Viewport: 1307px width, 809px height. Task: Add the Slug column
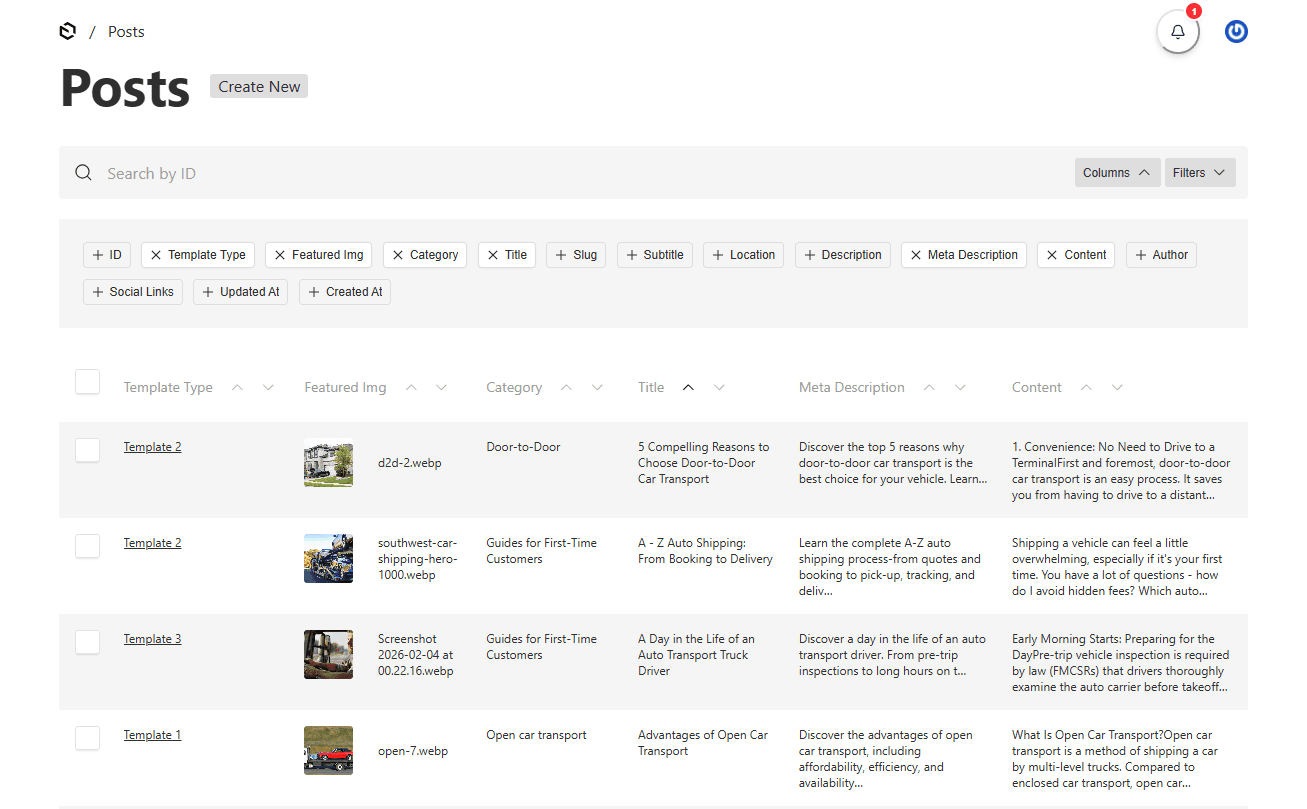point(576,255)
